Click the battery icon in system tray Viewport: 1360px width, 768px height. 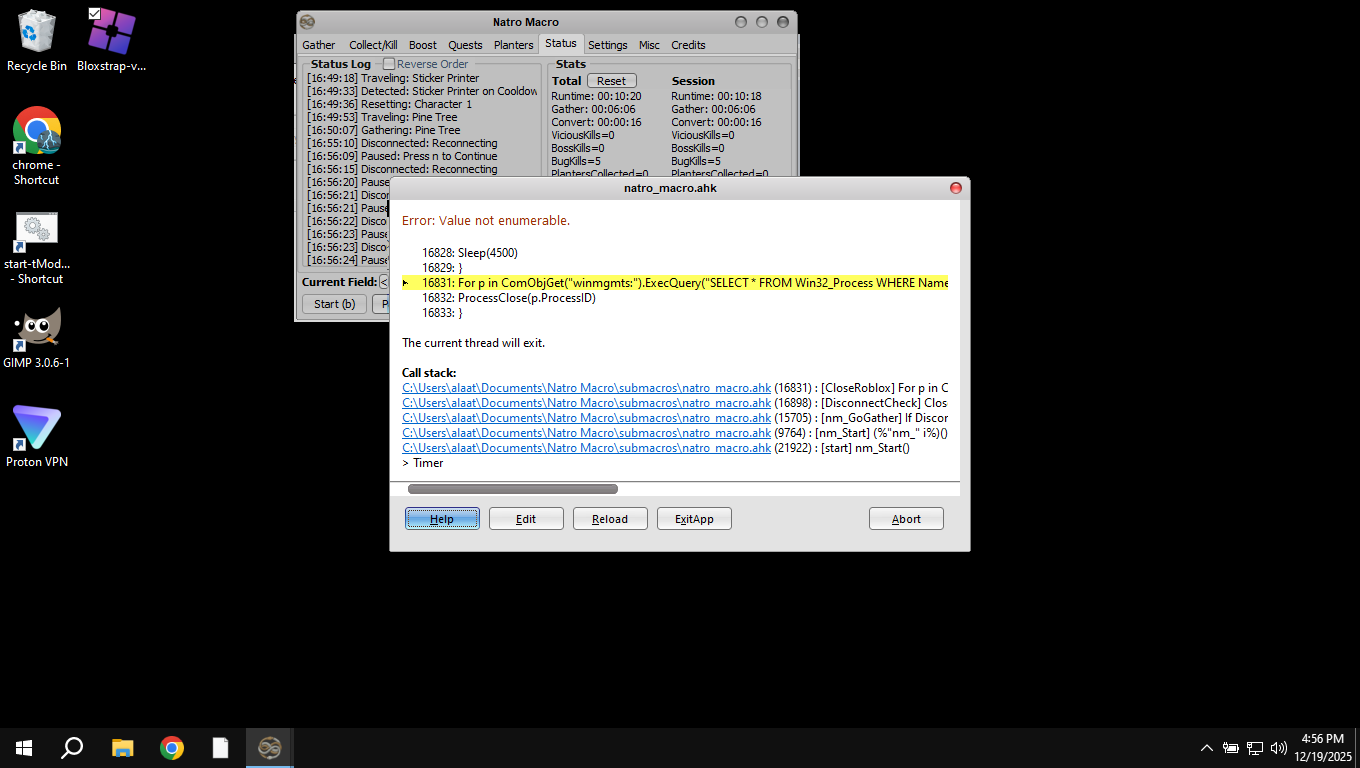click(x=1231, y=748)
